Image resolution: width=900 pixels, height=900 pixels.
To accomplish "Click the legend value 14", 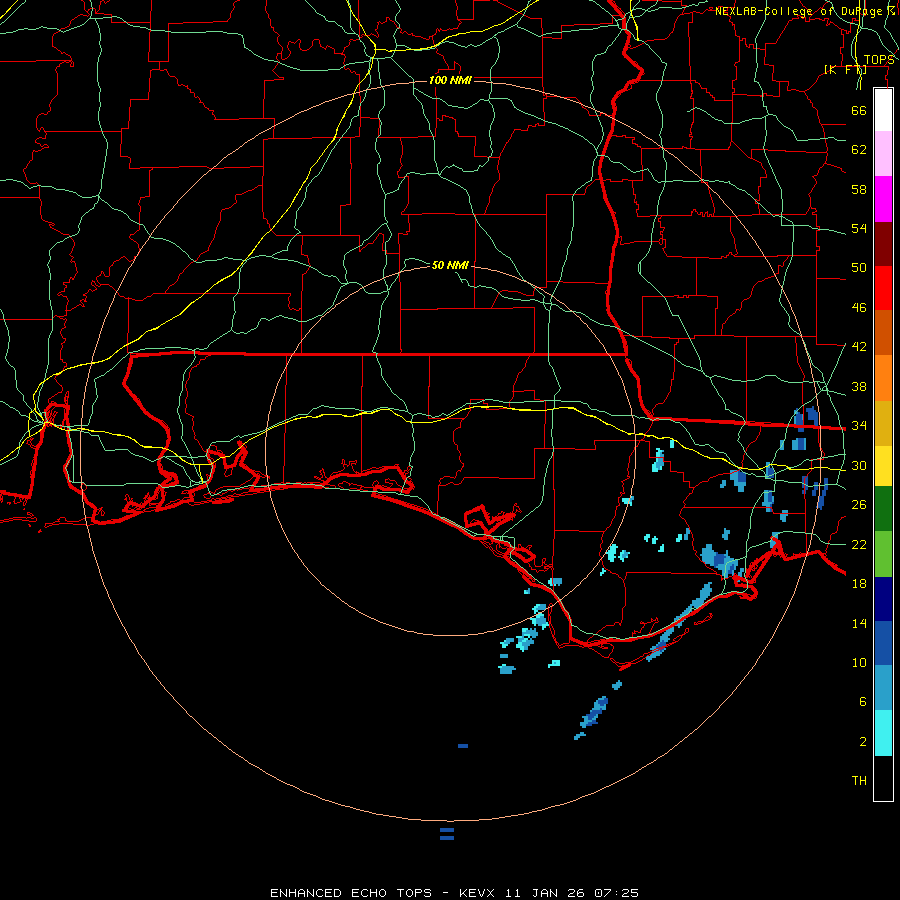I will pyautogui.click(x=859, y=623).
